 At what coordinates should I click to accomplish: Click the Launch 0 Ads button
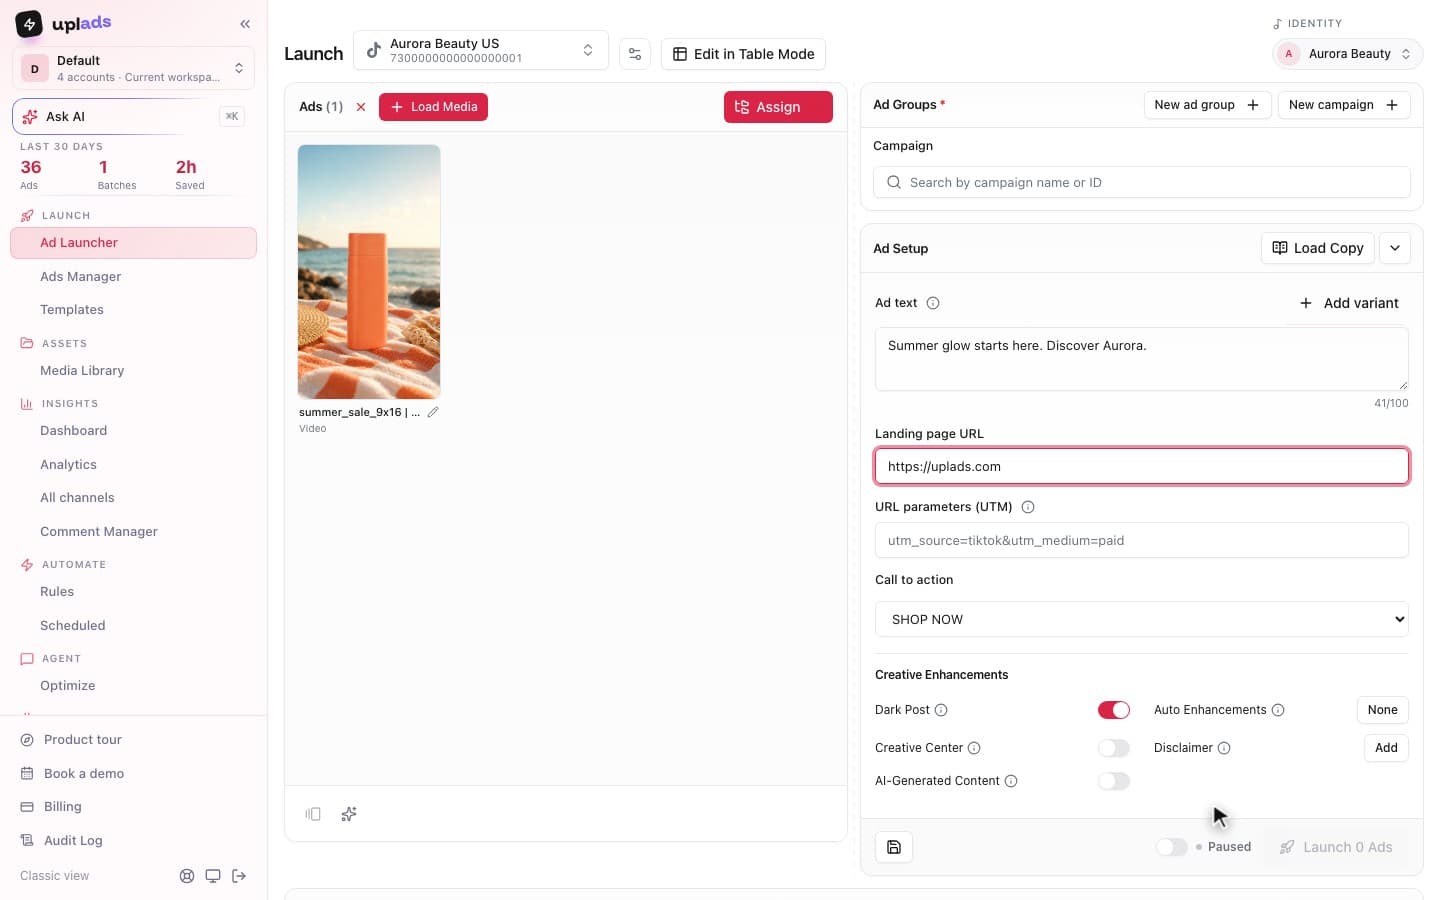(1336, 847)
